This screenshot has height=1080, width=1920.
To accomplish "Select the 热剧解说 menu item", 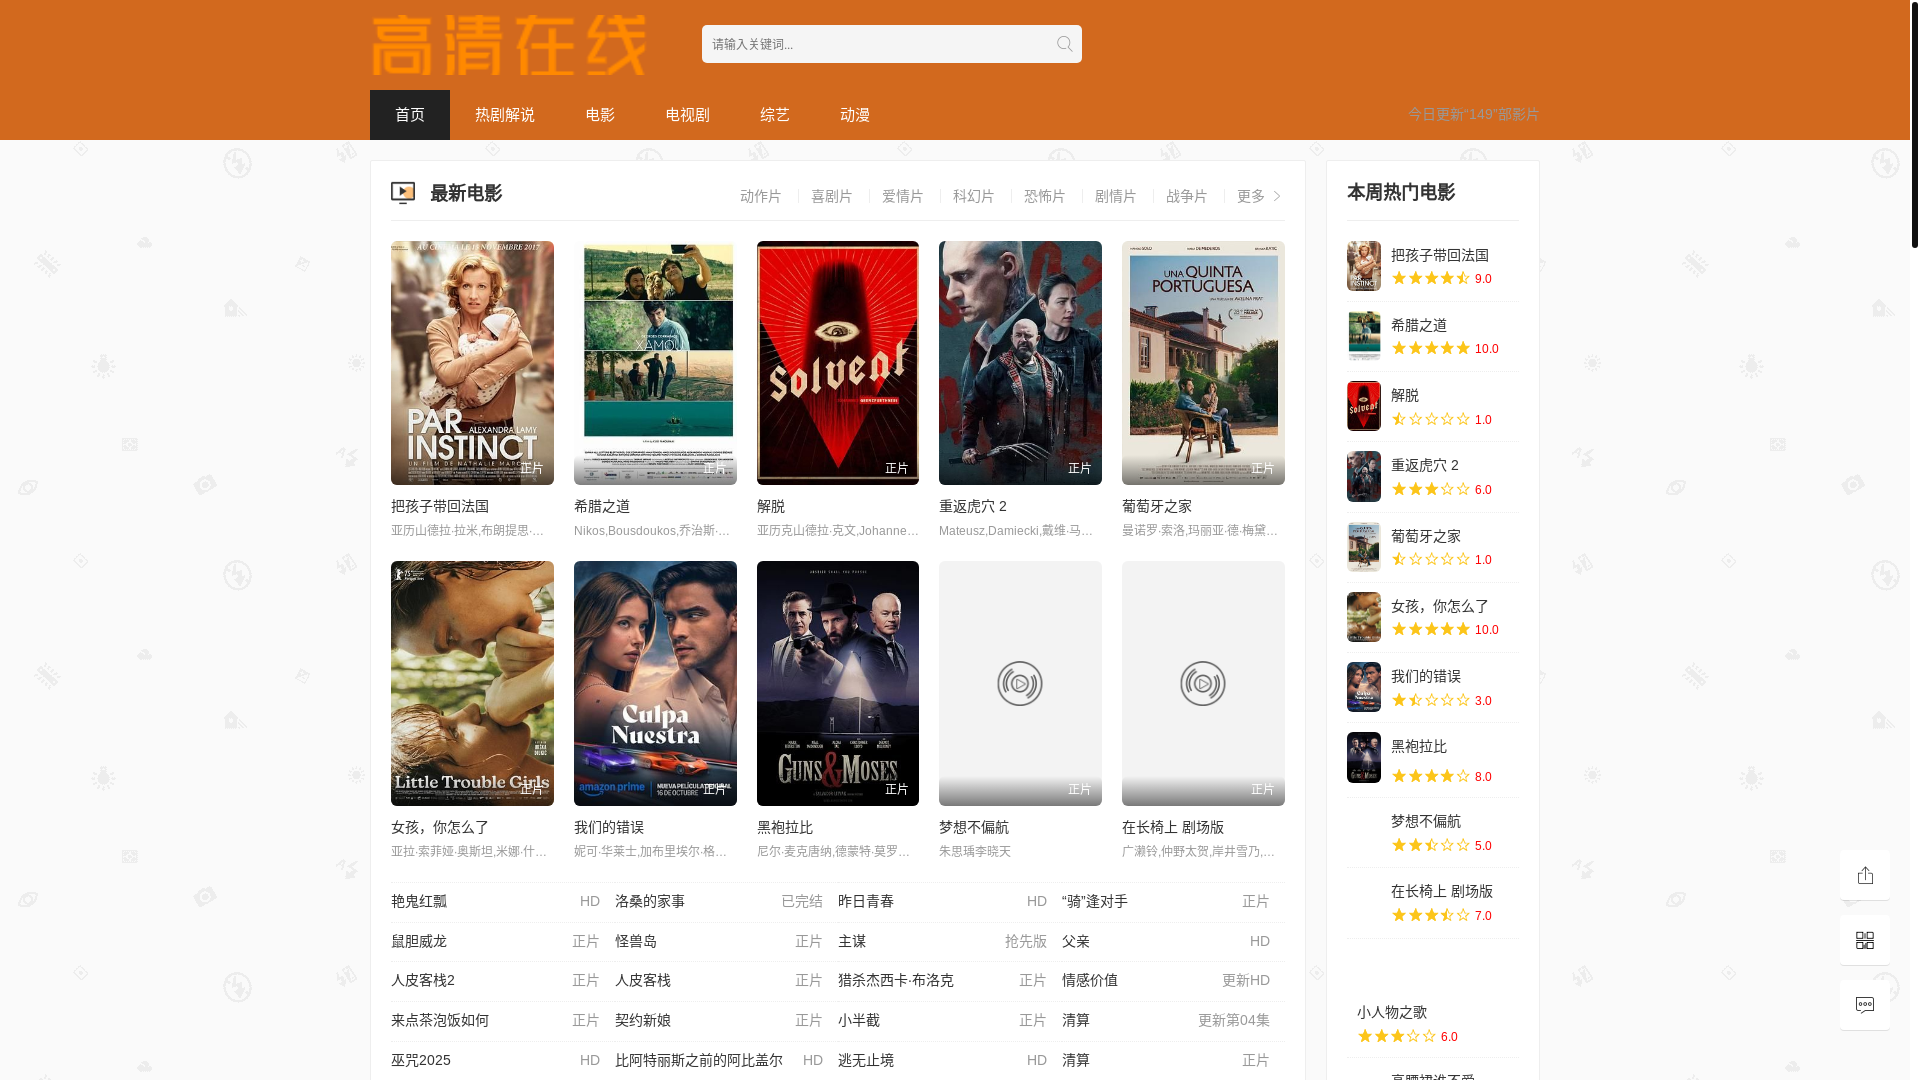I will tap(504, 115).
